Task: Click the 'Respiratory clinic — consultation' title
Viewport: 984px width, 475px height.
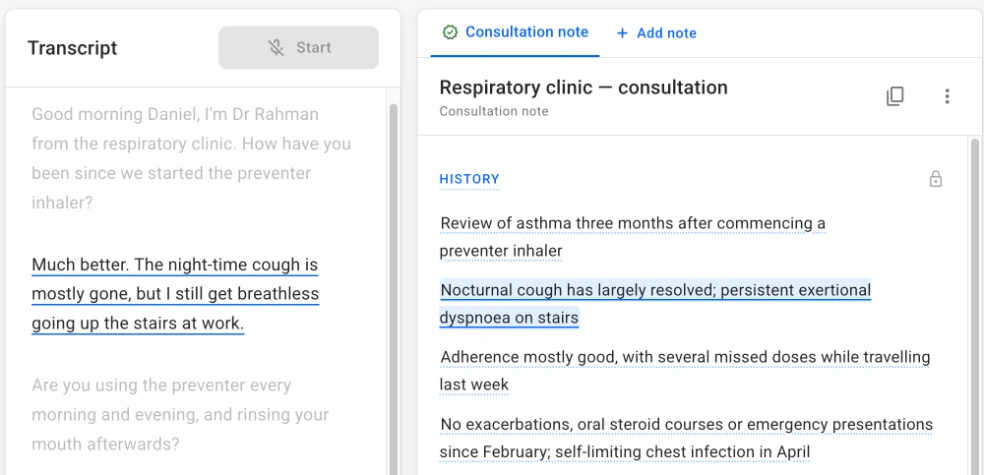Action: pos(584,87)
